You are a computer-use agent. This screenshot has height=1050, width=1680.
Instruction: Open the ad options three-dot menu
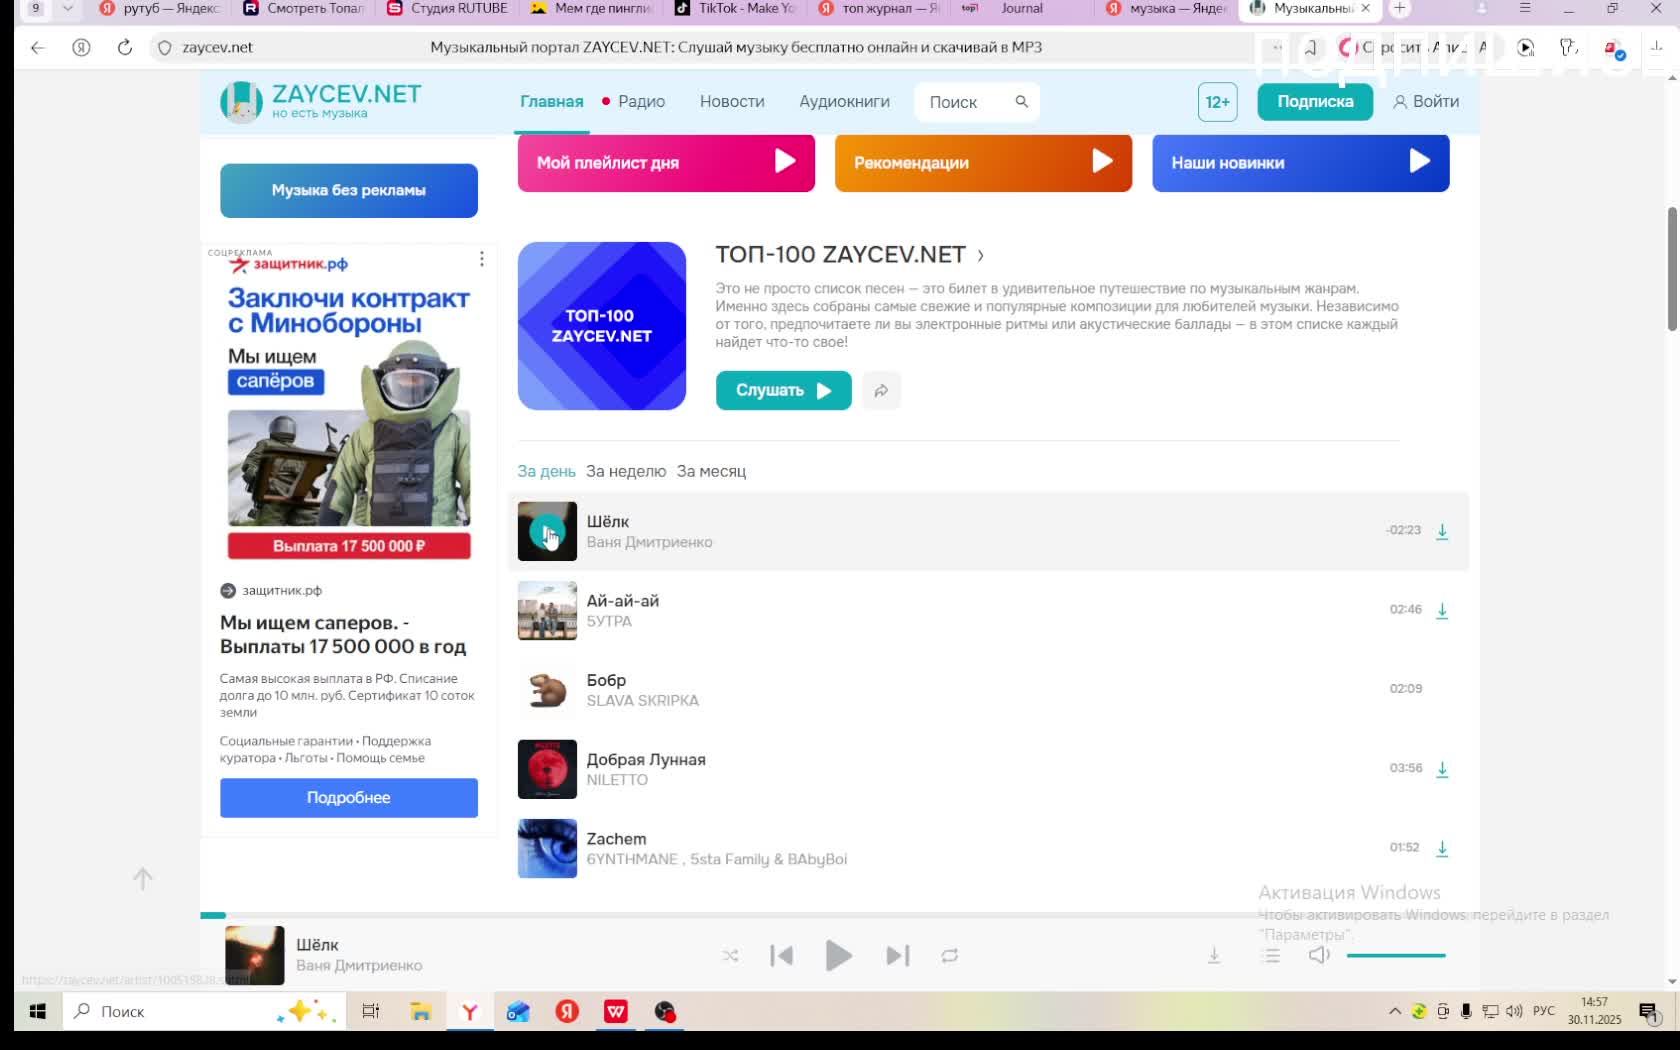pos(482,259)
